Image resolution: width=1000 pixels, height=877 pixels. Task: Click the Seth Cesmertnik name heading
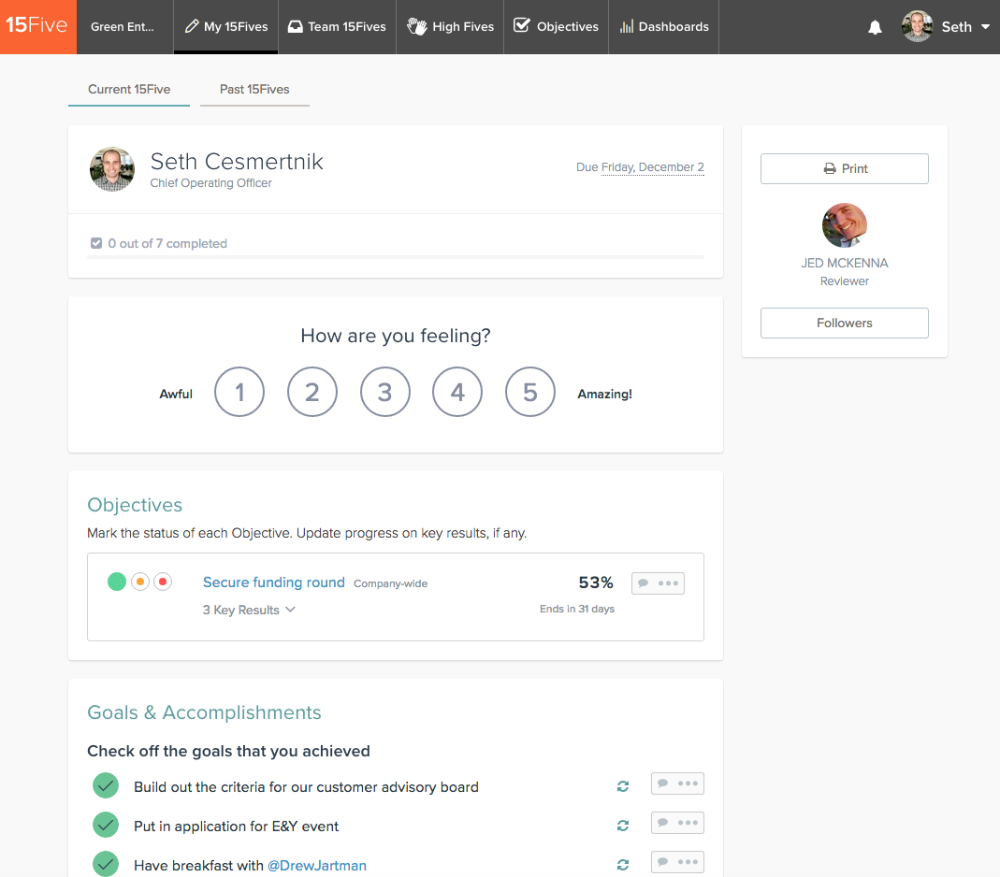(237, 161)
